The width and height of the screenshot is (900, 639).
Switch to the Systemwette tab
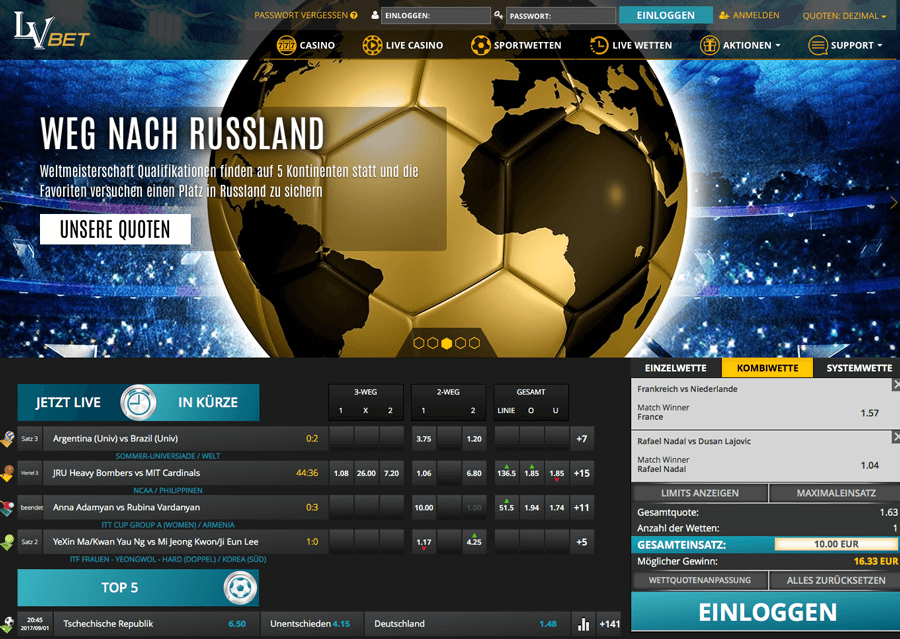859,368
